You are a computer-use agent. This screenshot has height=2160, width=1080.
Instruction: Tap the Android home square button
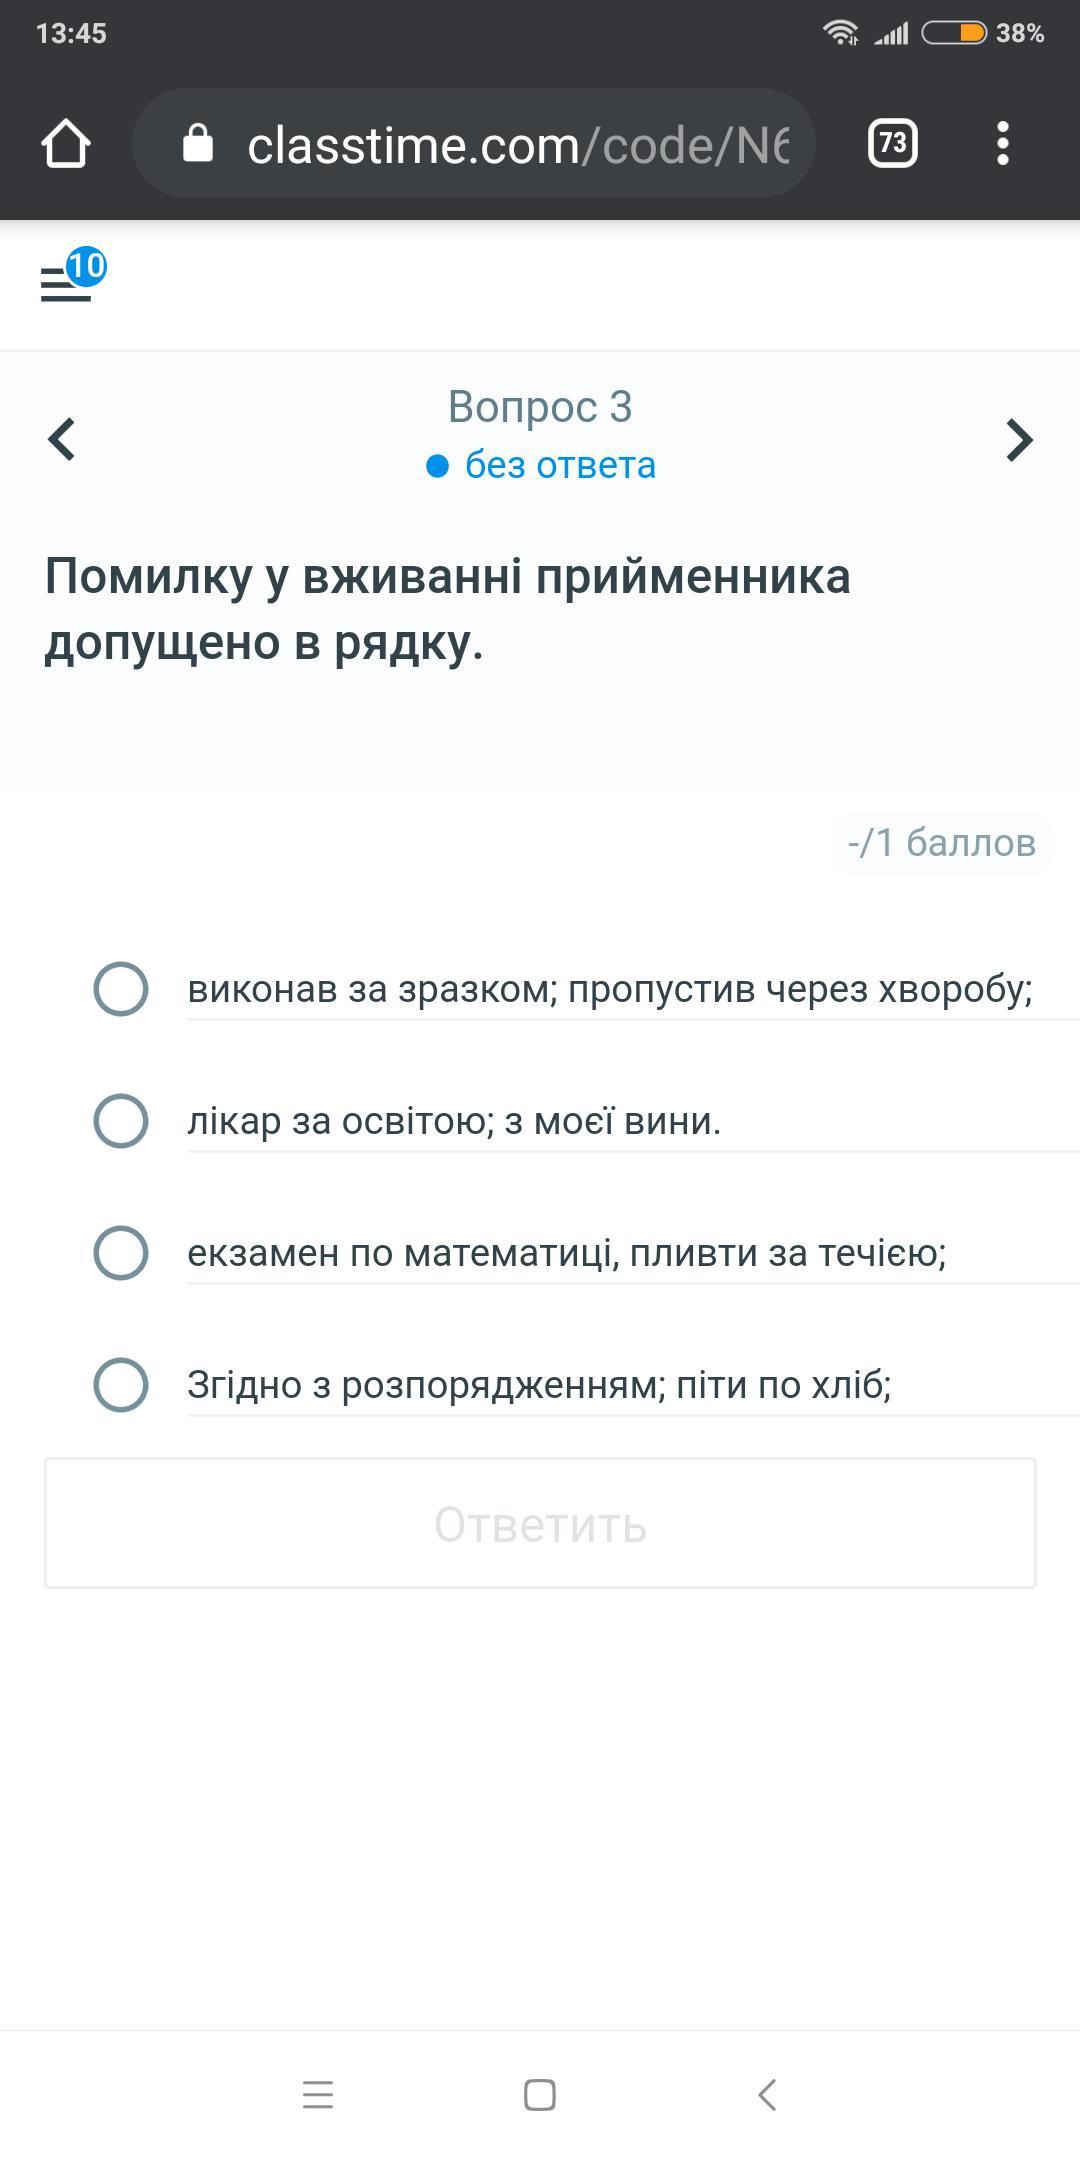click(540, 2094)
